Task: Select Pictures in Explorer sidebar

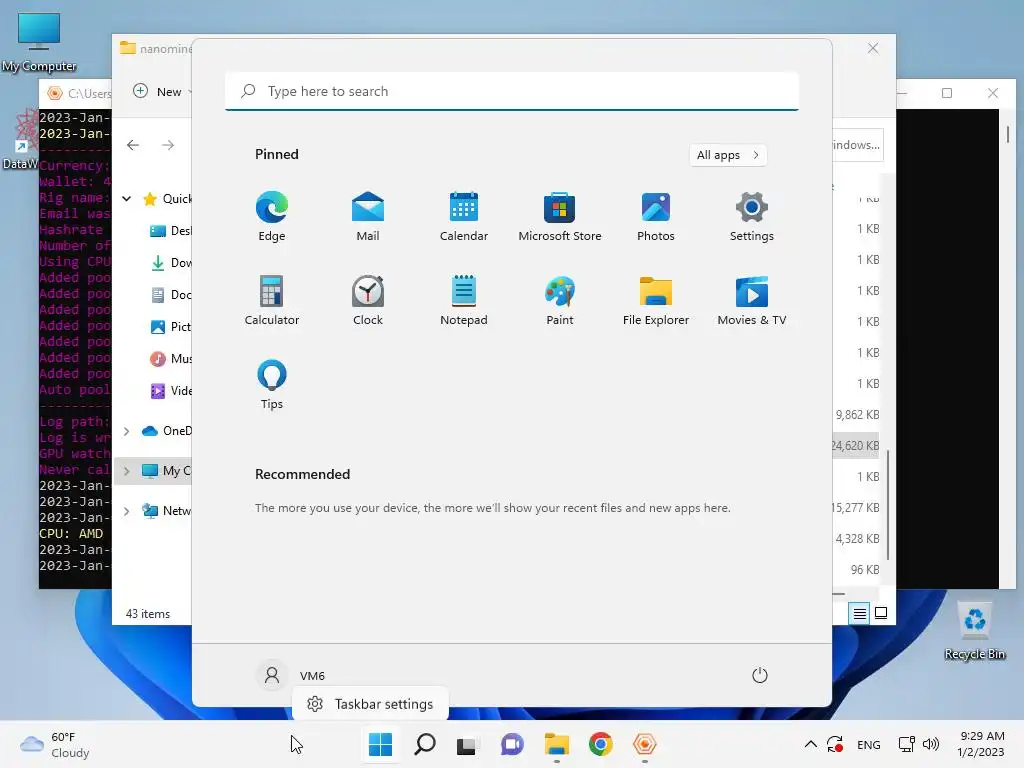Action: tap(170, 327)
